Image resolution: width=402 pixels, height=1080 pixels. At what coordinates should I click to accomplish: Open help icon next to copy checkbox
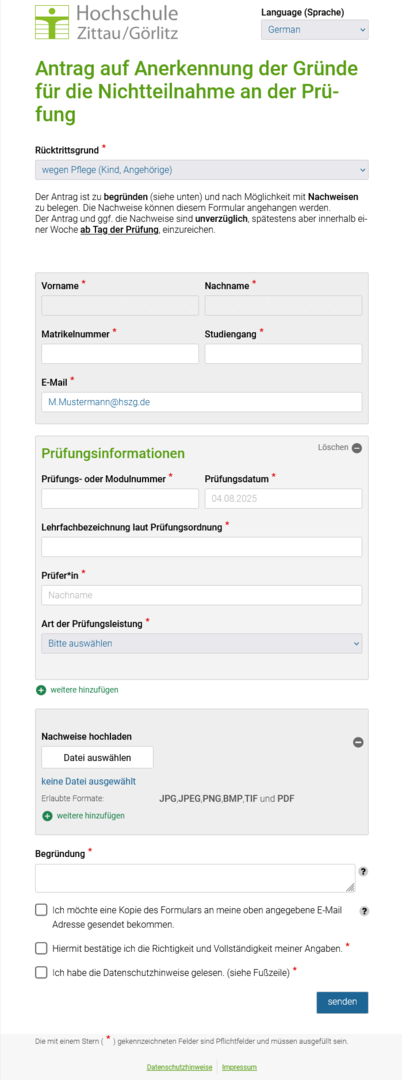coord(364,911)
